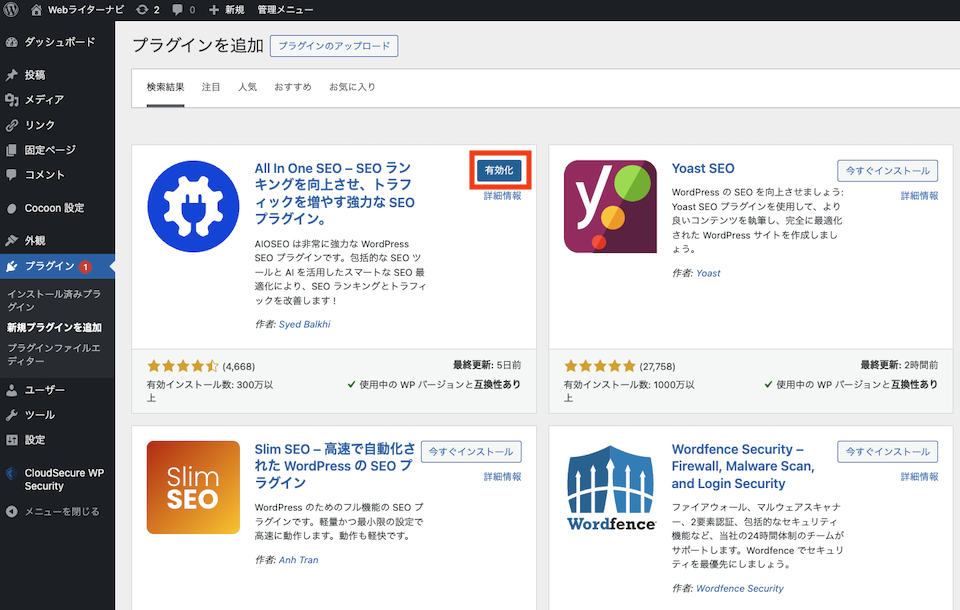This screenshot has height=610, width=960.
Task: Open the Yoast SEO title link
Action: (703, 168)
